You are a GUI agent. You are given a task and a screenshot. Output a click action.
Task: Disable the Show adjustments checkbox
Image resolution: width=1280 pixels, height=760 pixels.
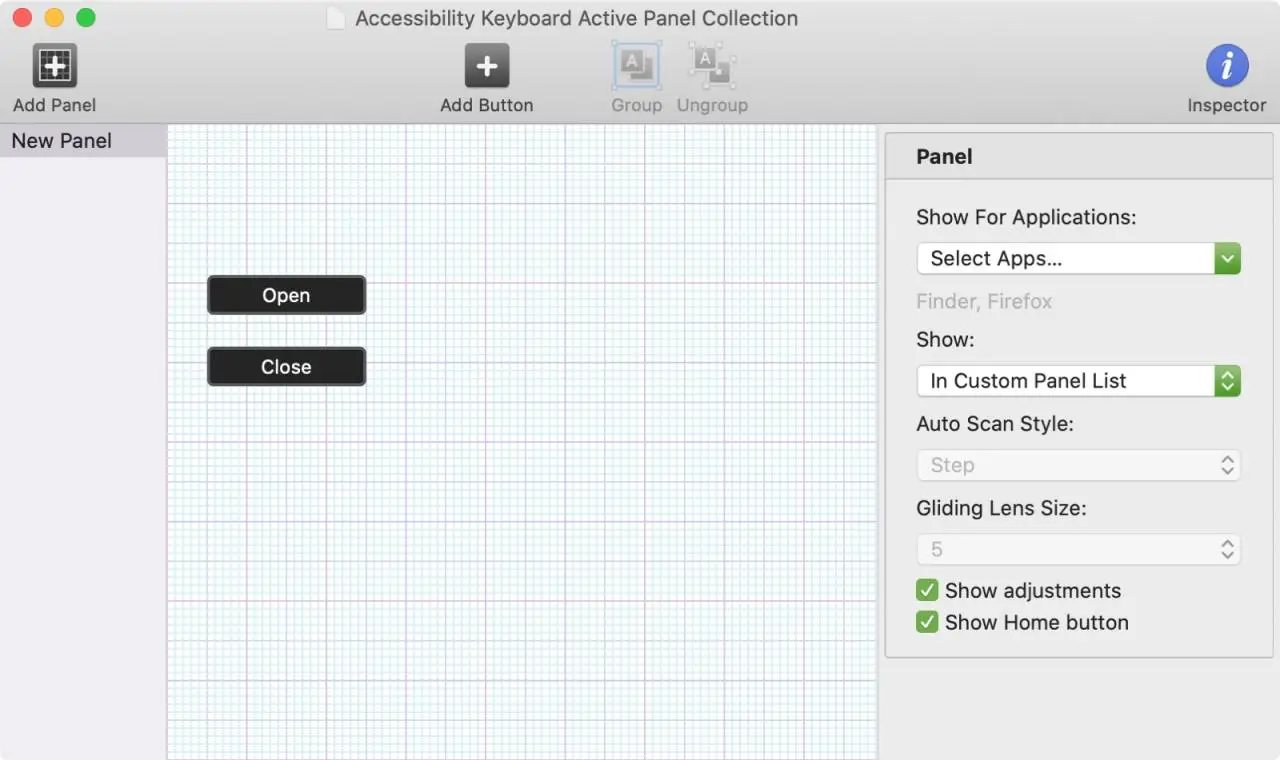point(927,590)
